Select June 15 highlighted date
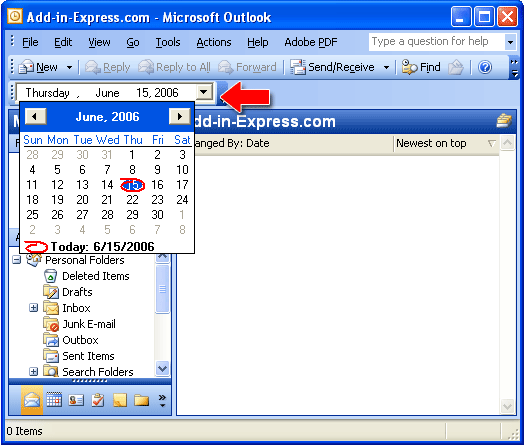 click(132, 185)
